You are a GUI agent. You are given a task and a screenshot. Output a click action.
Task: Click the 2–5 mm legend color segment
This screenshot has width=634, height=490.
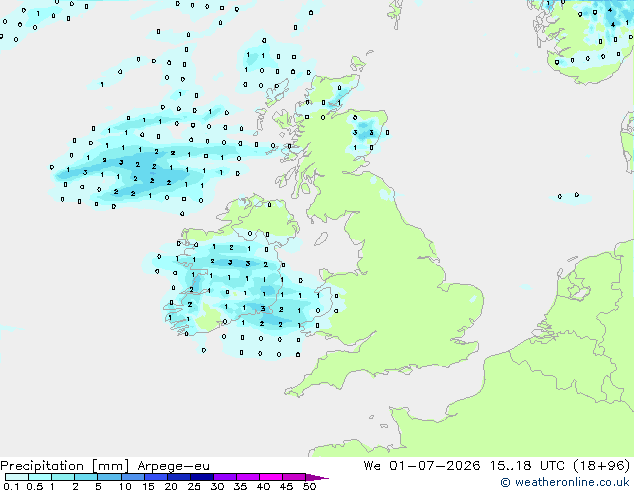(86, 477)
